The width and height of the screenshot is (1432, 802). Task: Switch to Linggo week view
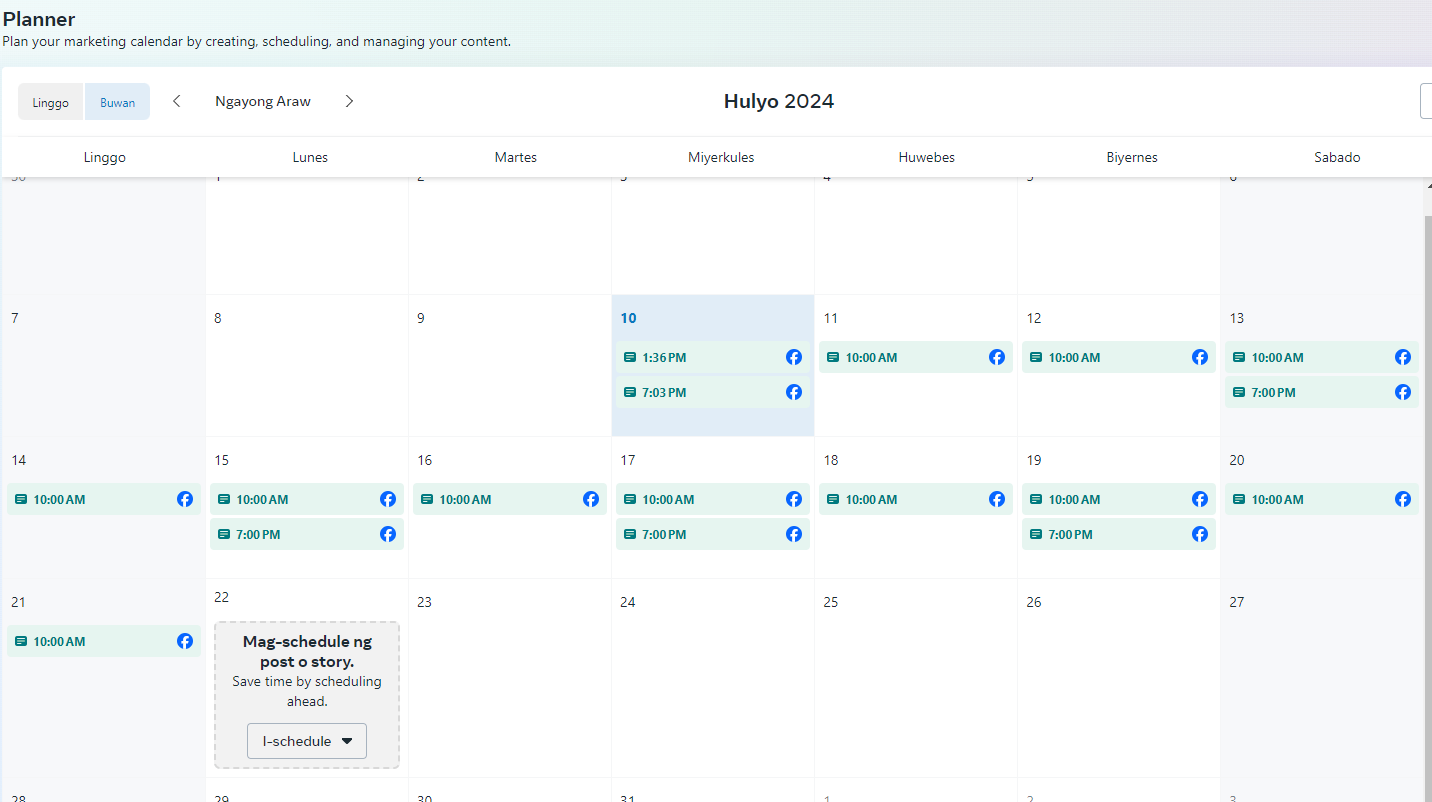(x=51, y=102)
